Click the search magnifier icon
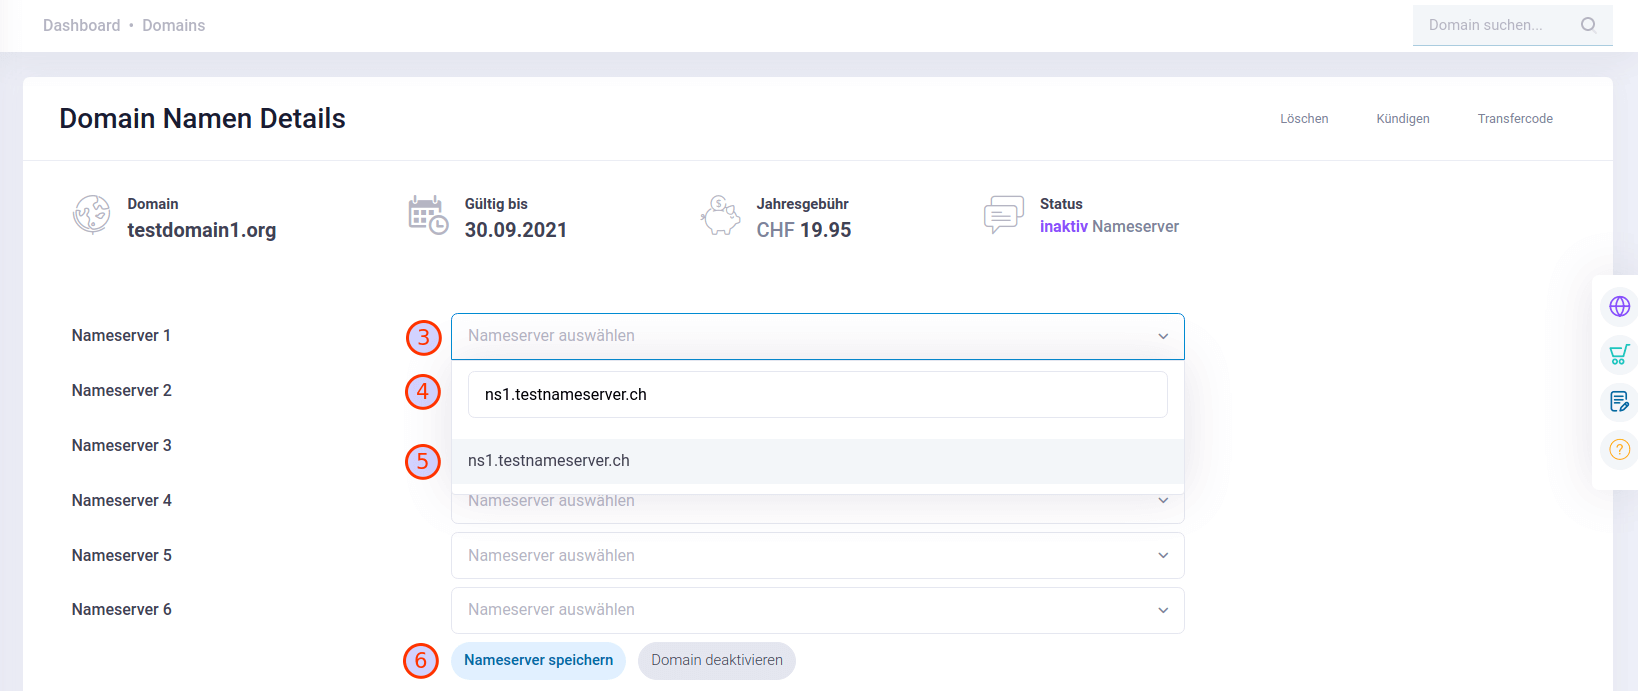 tap(1587, 25)
